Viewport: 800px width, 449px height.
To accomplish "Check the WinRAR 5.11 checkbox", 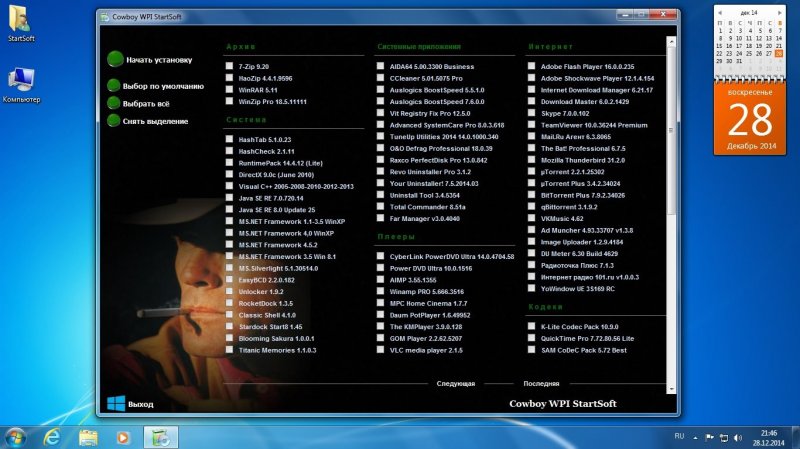I will [x=229, y=89].
